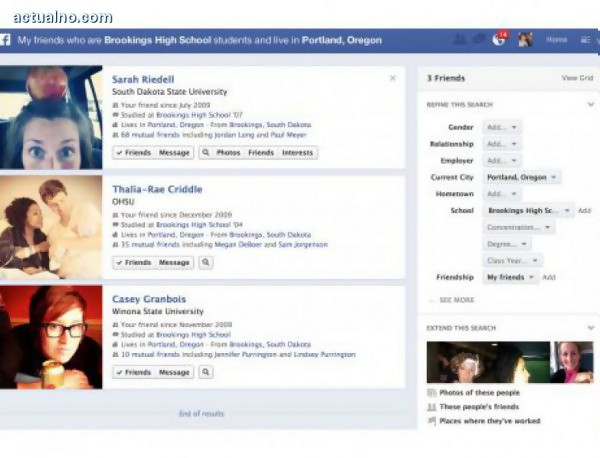The image size is (600, 458).
Task: Collapse the Refine This Search section
Action: [591, 104]
